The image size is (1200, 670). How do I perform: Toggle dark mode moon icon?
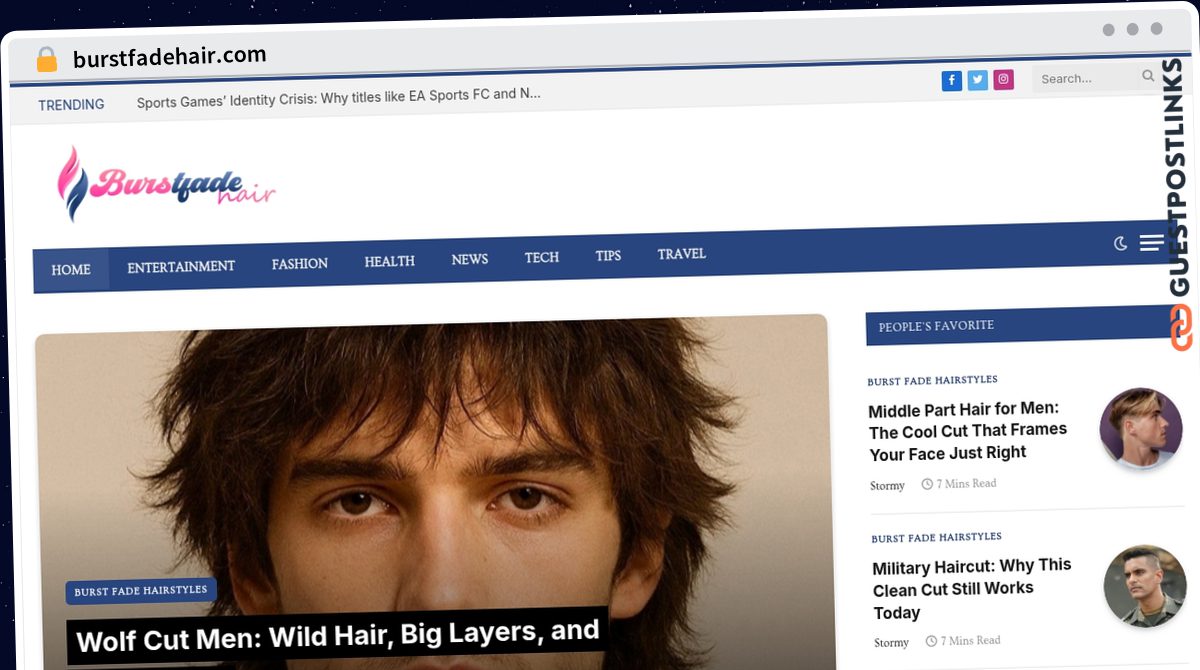click(1121, 243)
